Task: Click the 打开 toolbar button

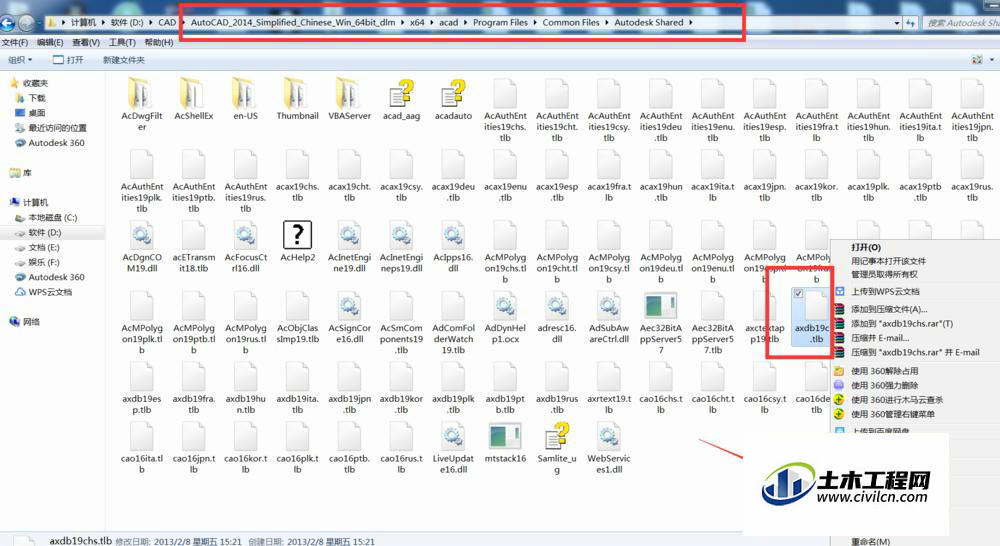Action: point(68,60)
